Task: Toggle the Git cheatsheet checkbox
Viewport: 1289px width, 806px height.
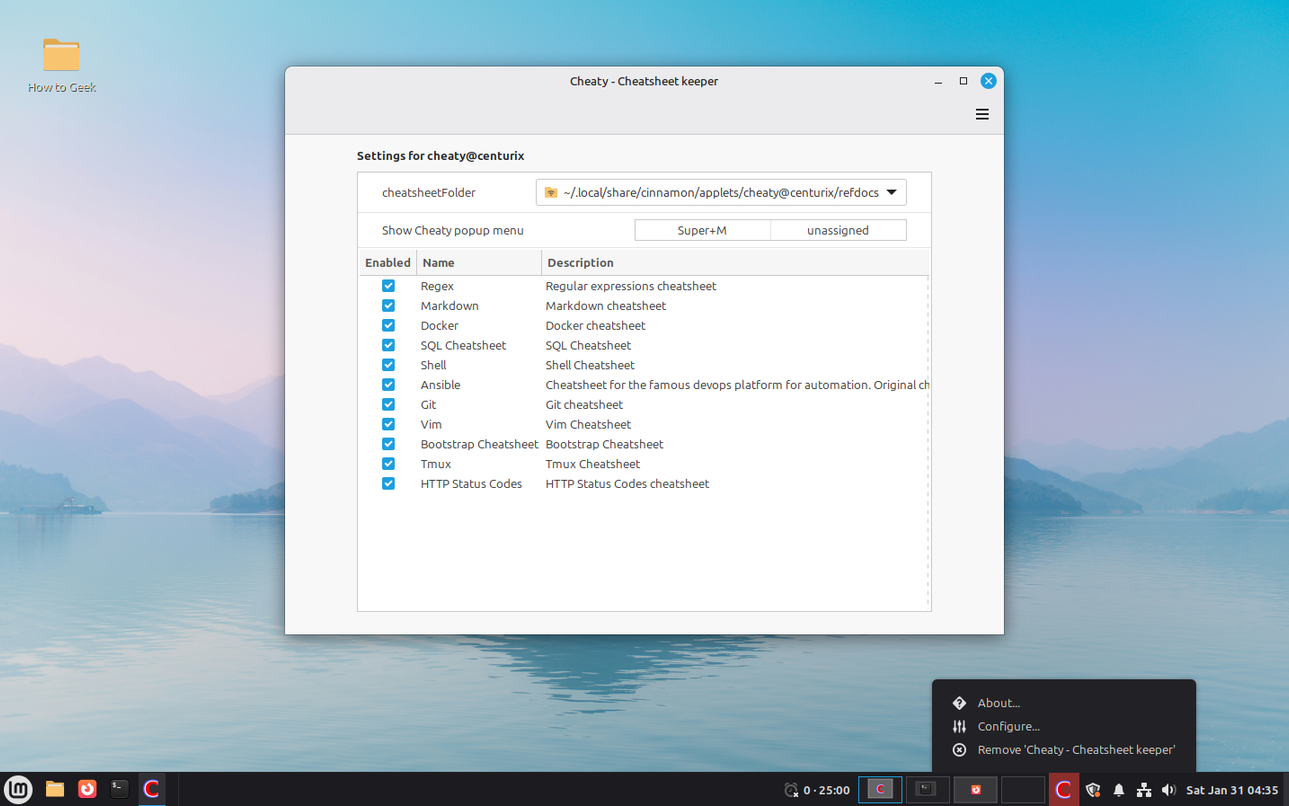Action: click(388, 404)
